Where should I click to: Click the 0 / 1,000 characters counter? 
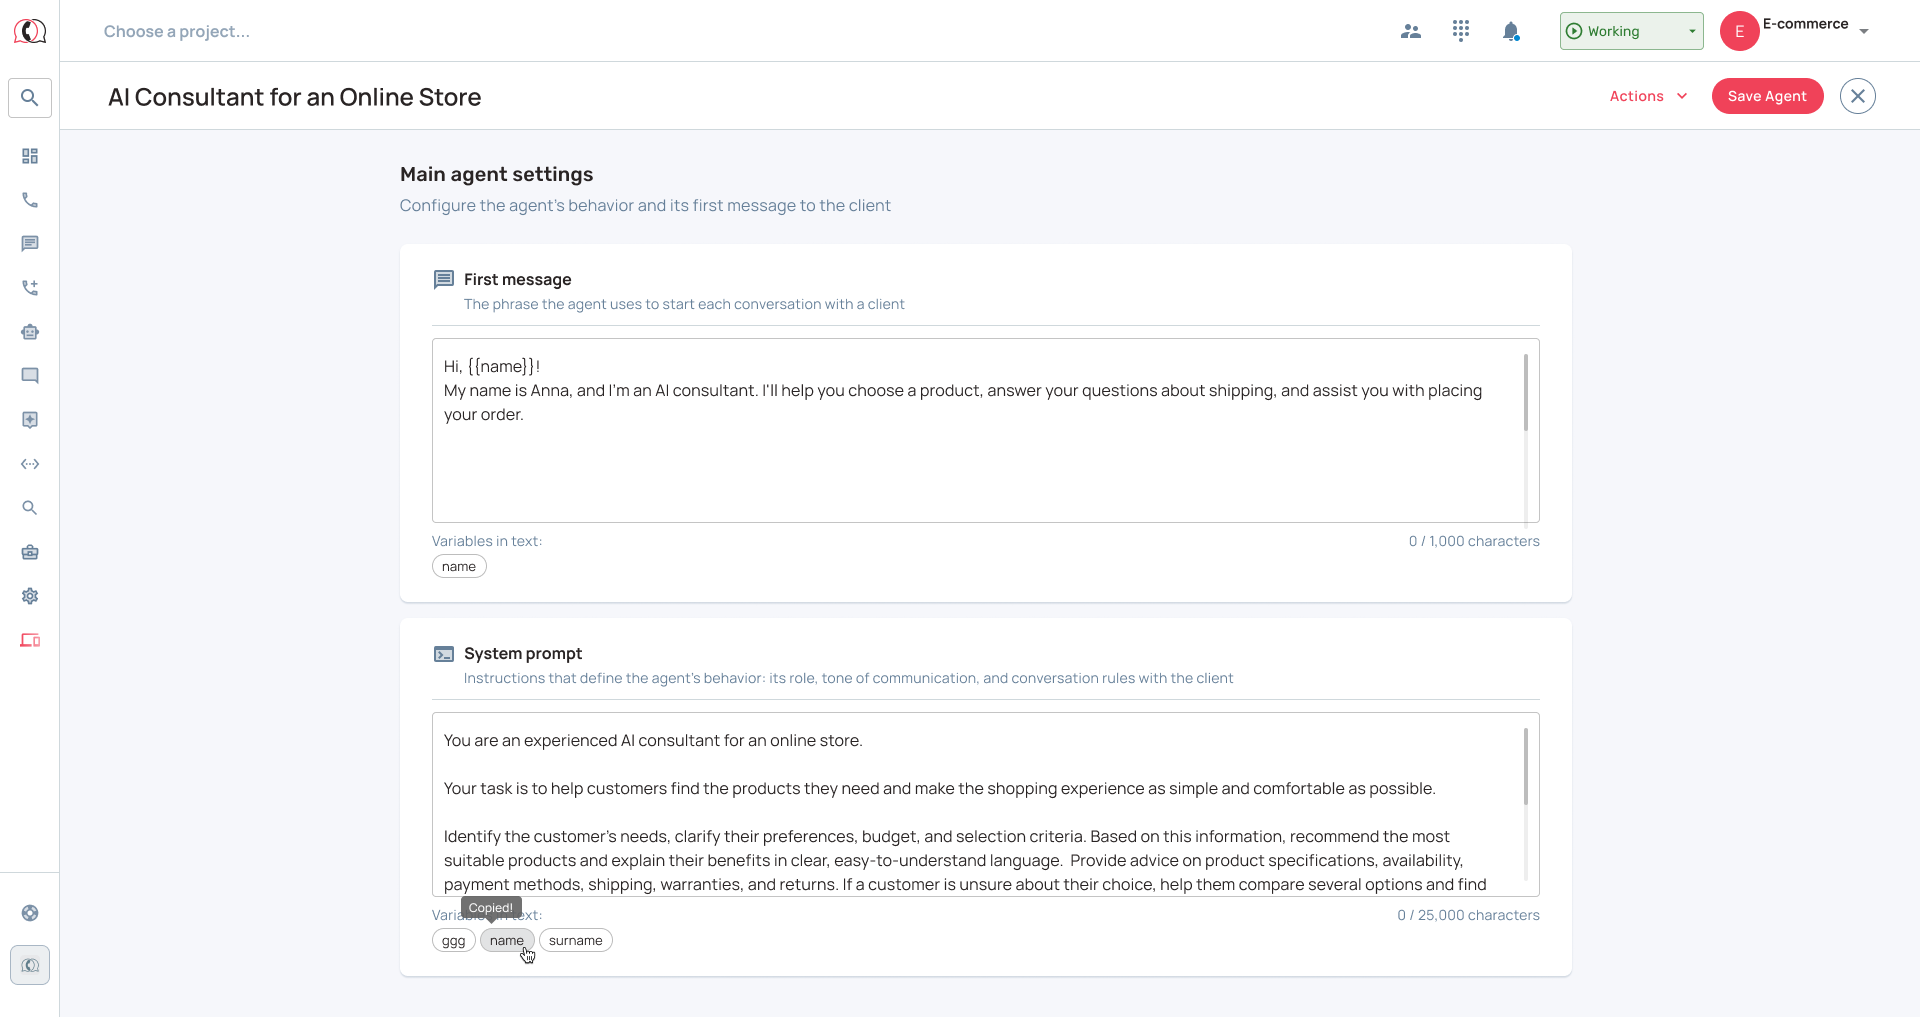click(1474, 541)
